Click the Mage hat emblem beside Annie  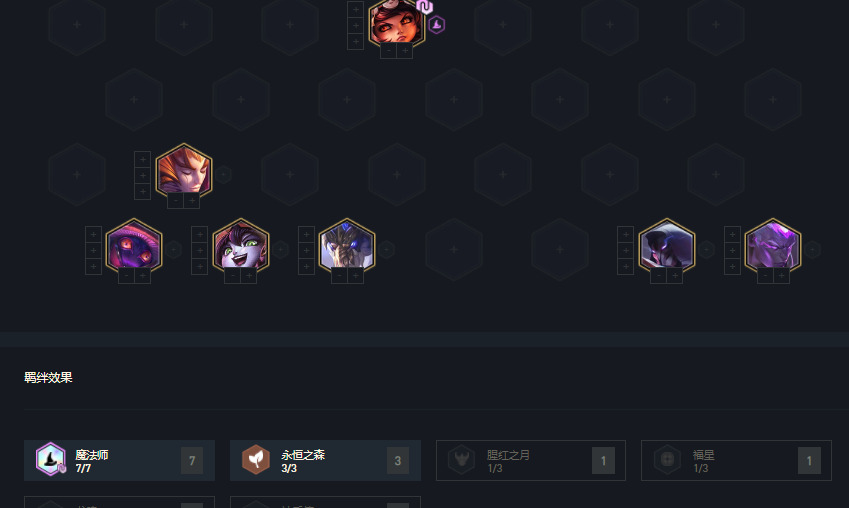[x=436, y=25]
